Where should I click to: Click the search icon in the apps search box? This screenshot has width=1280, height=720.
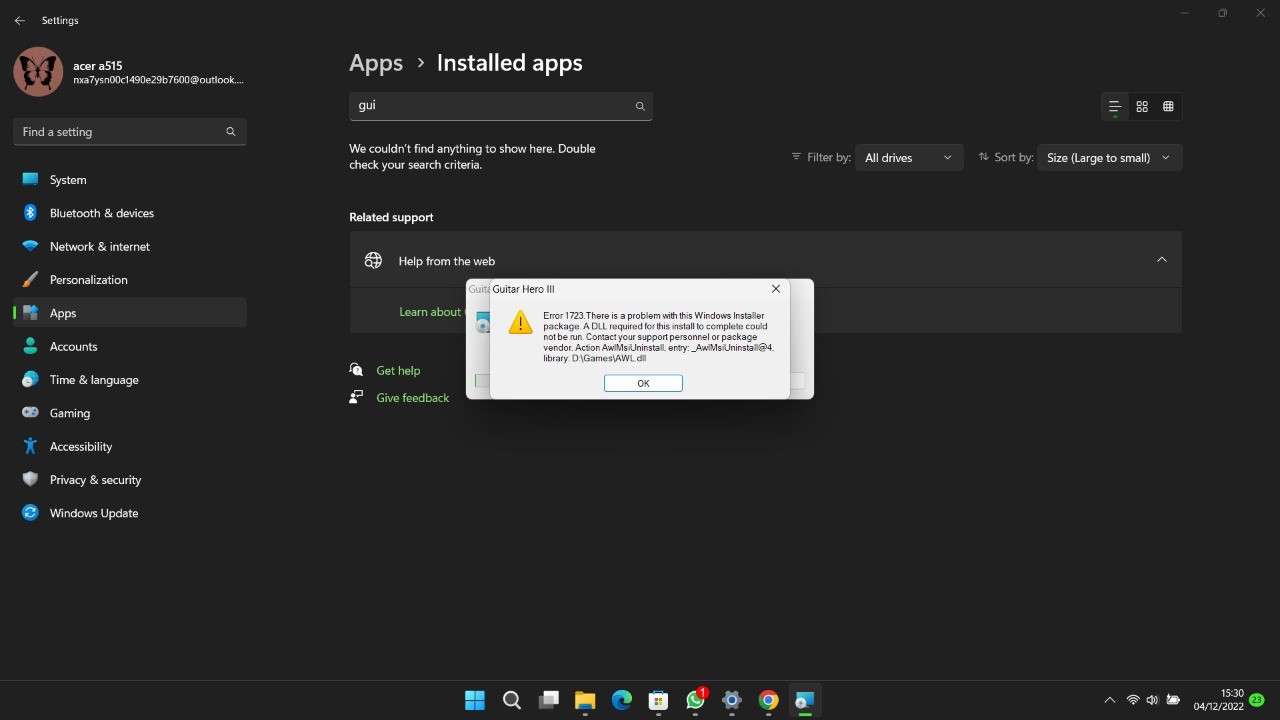coord(640,106)
